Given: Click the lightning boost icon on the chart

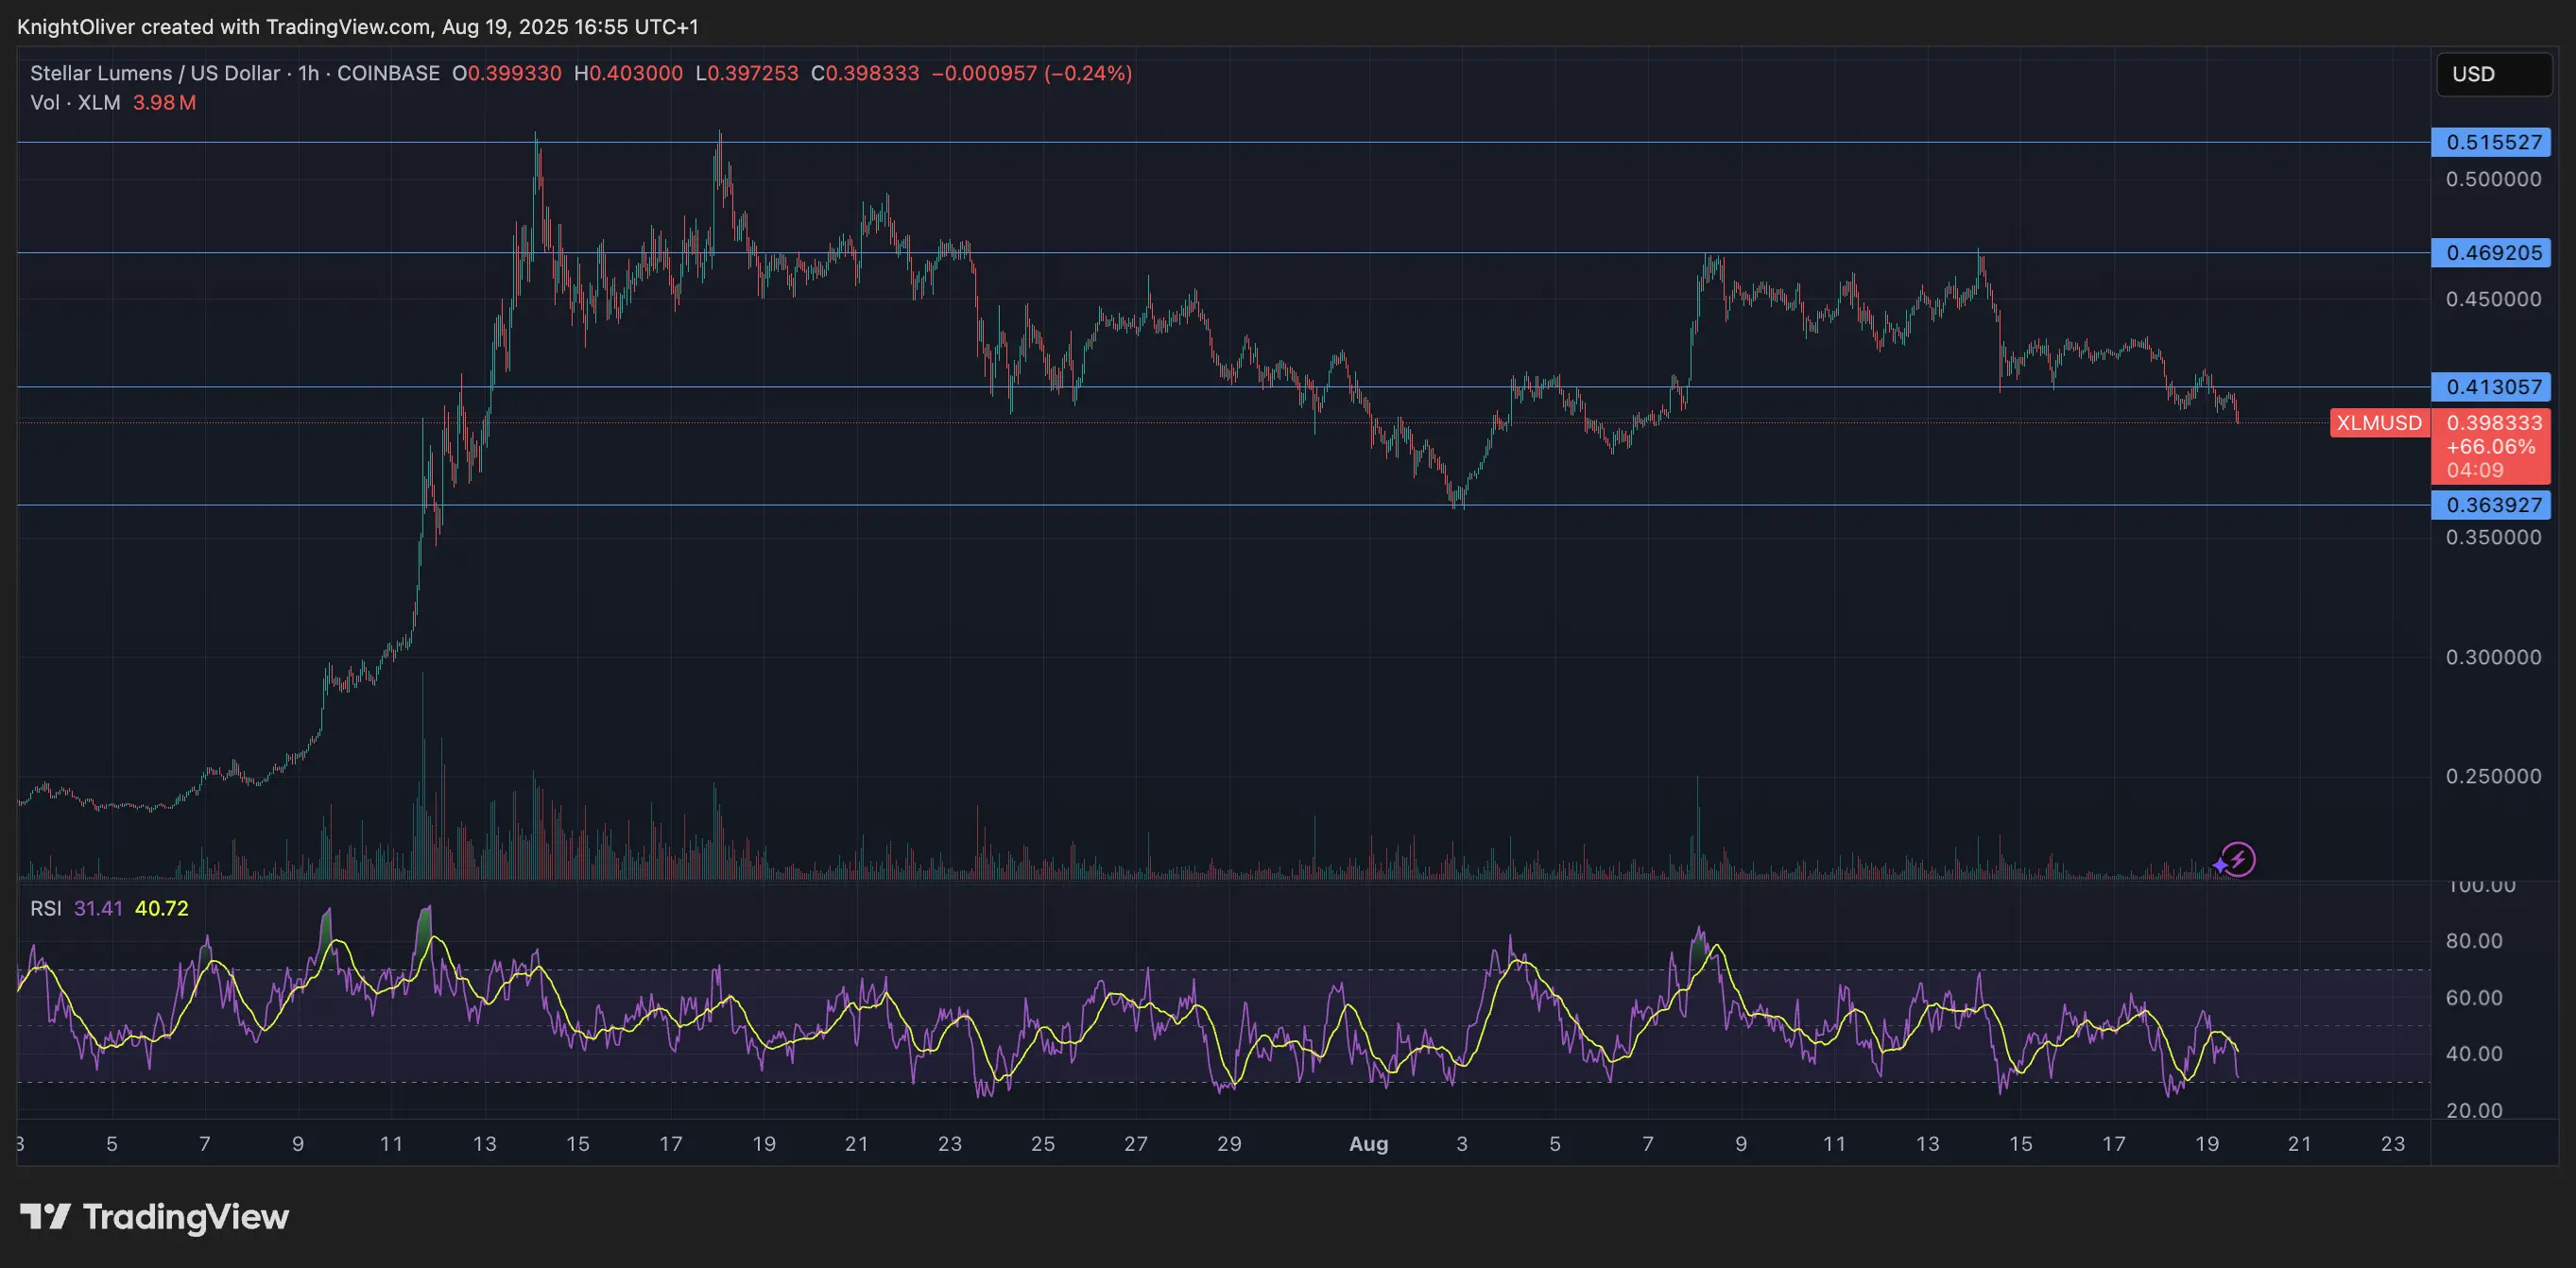Looking at the screenshot, I should (2239, 861).
